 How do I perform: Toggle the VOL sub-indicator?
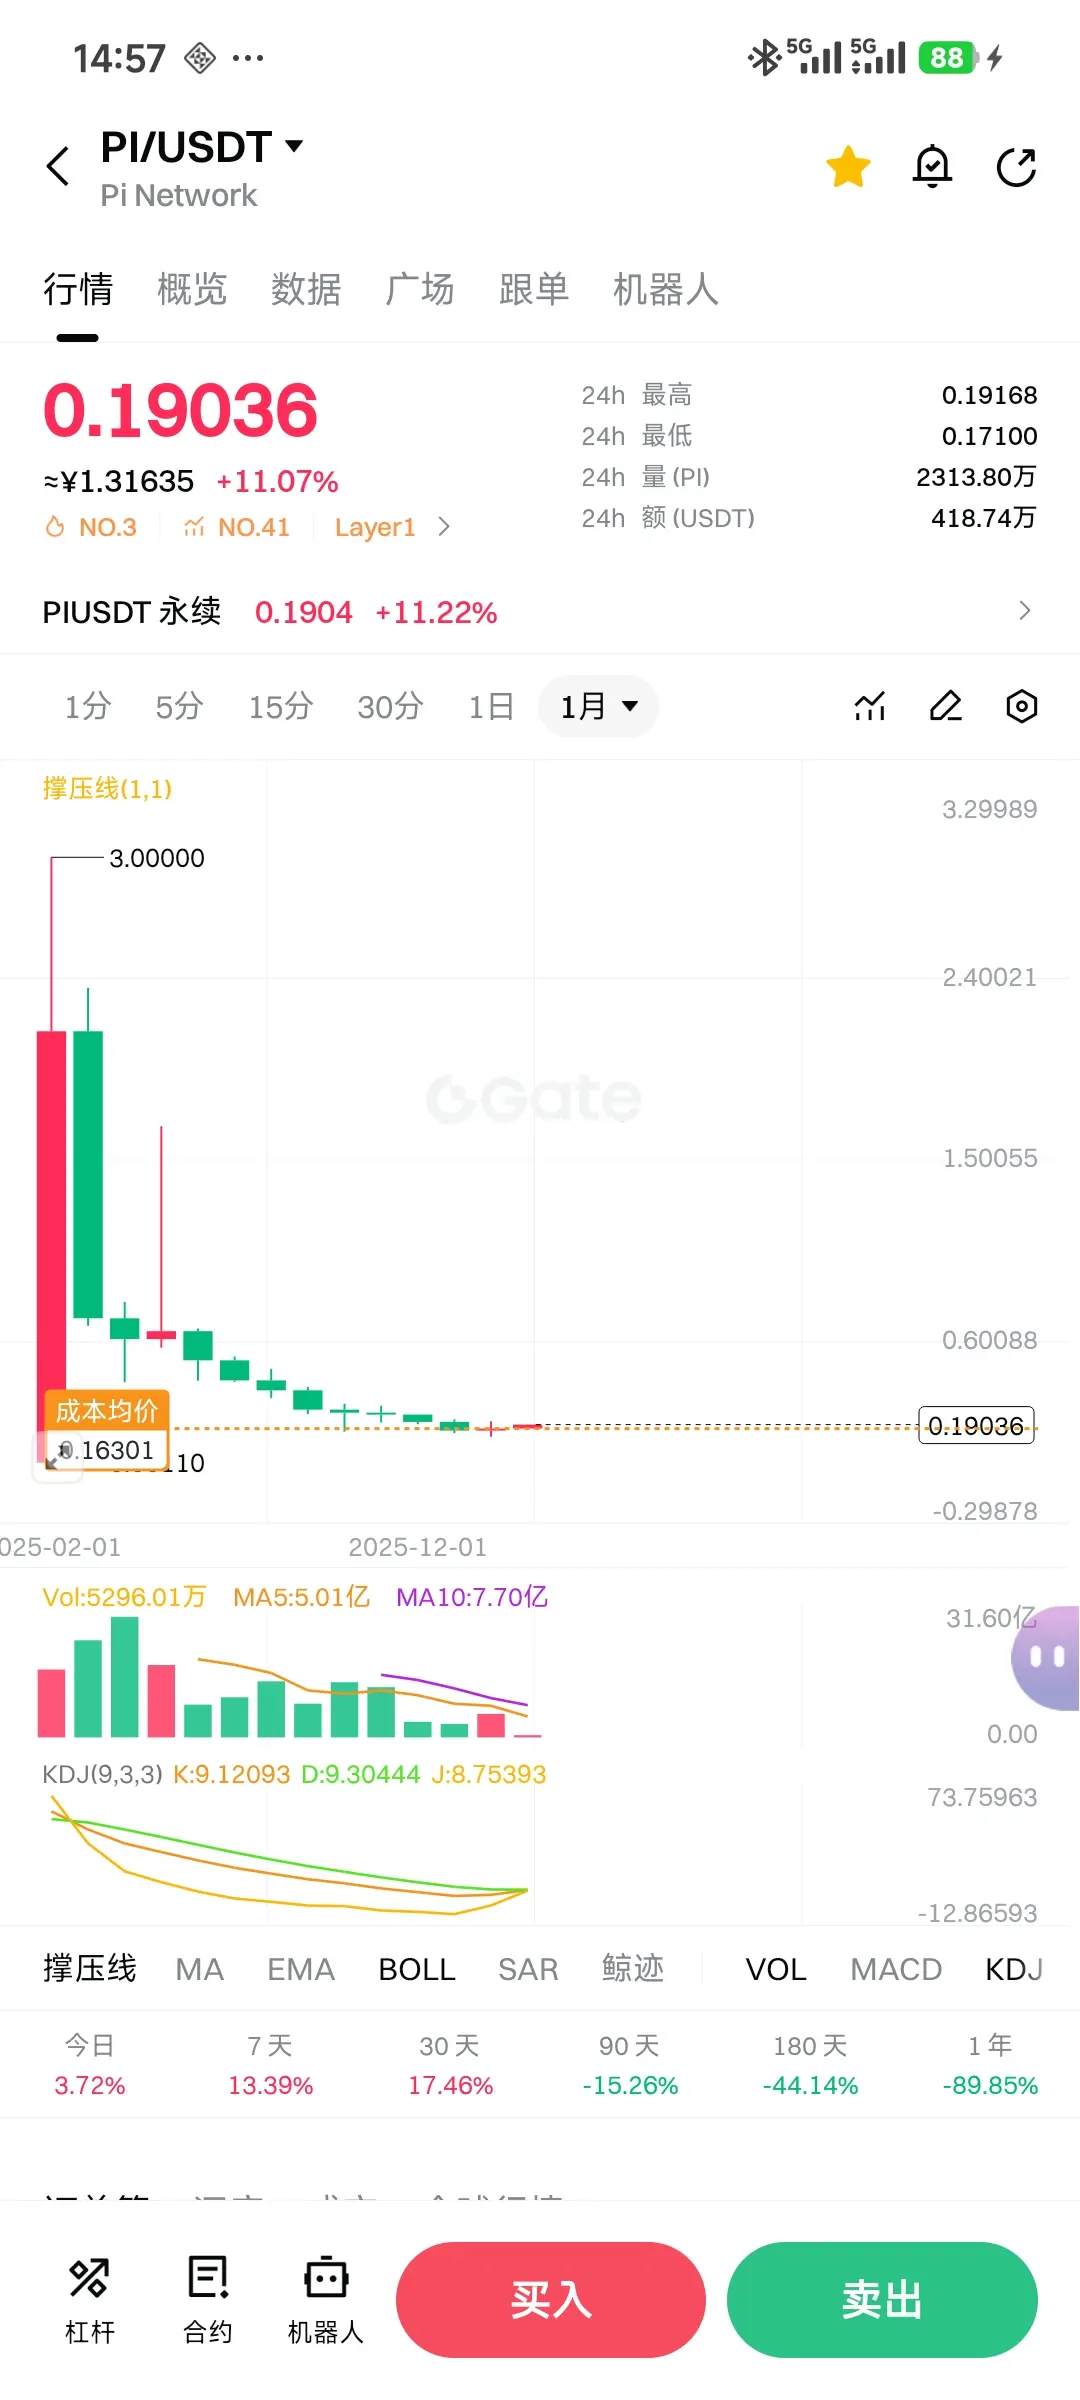776,1969
